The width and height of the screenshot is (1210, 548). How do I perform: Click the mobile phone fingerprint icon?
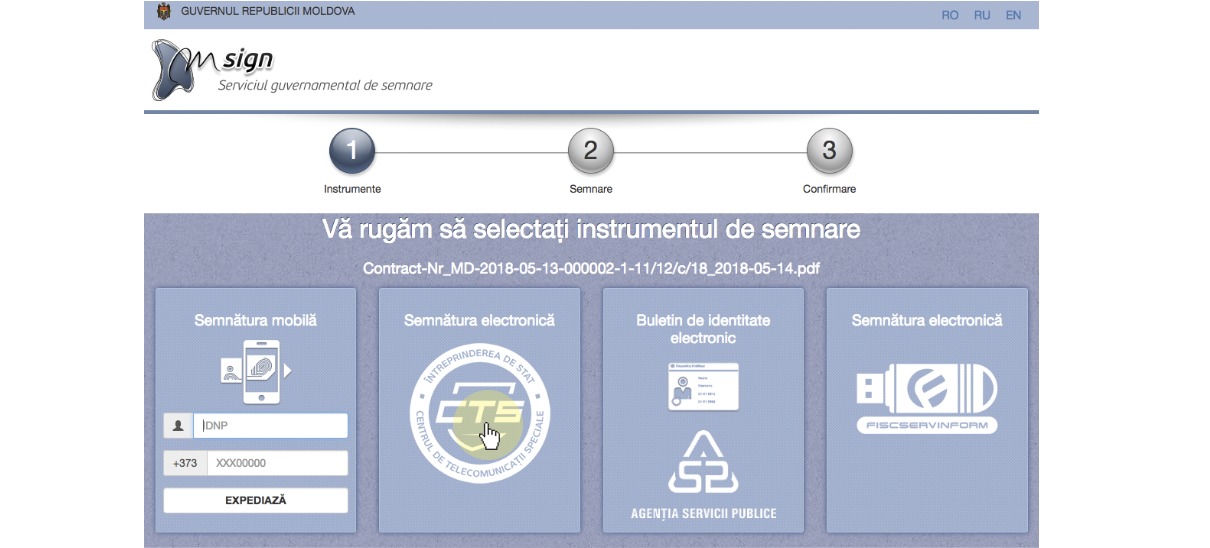click(x=257, y=371)
